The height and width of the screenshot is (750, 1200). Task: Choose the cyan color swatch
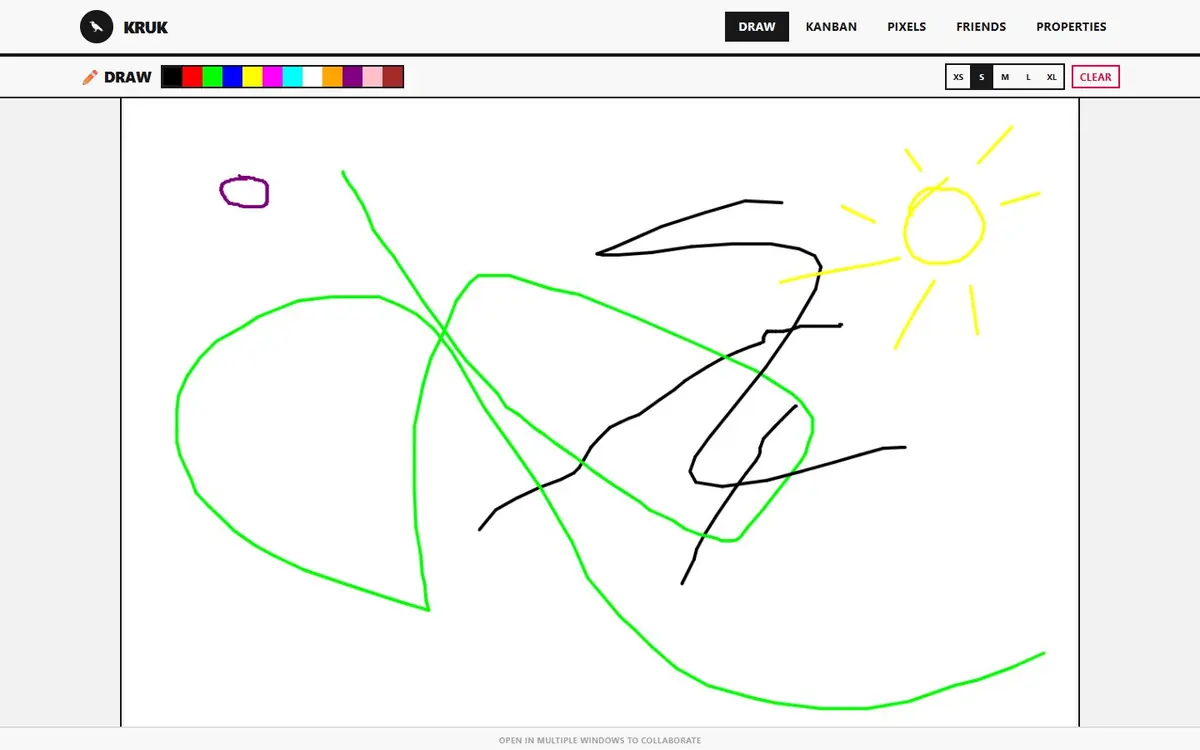292,77
